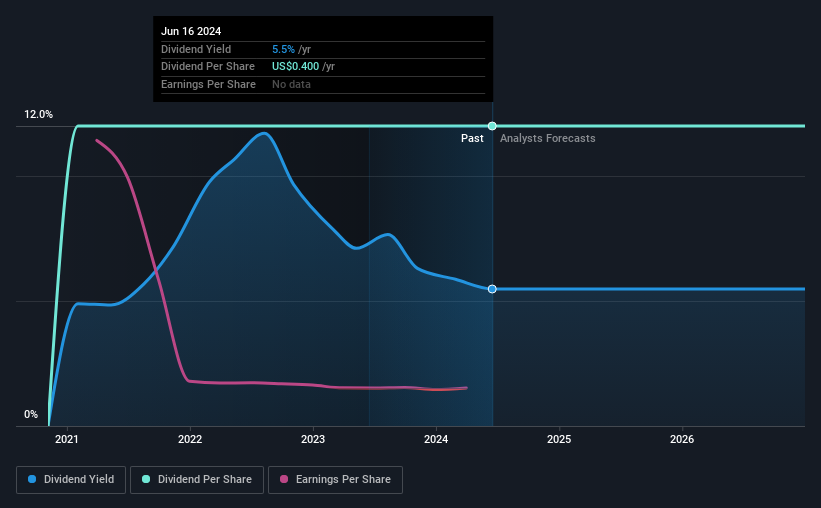Click the 2021 x-axis label
Screen dimensions: 821x508
66,439
